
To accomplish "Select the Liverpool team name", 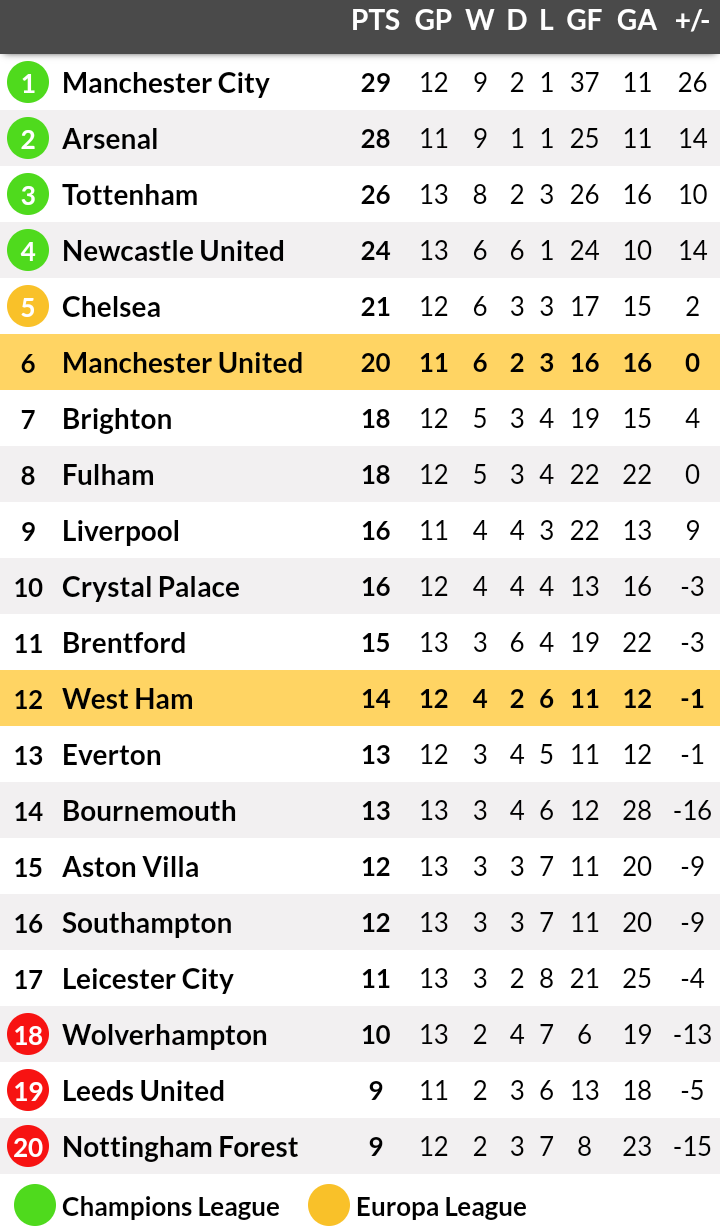I will [121, 531].
